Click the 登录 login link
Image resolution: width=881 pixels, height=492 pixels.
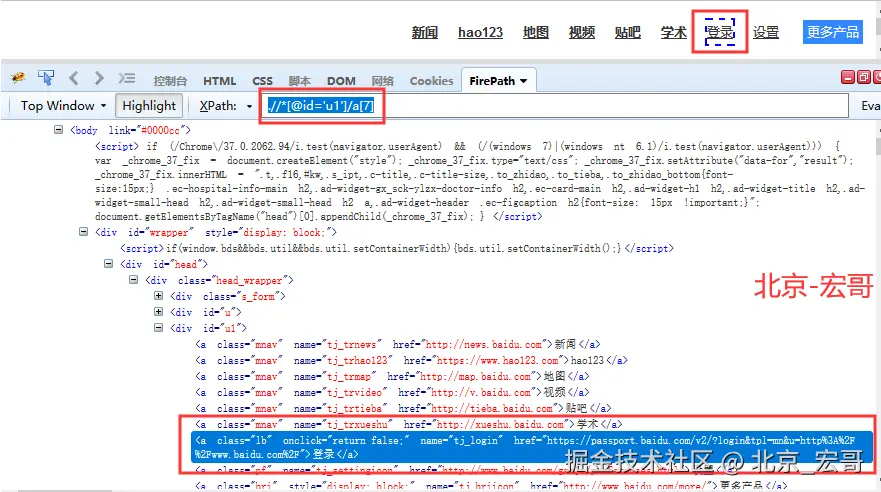[x=720, y=33]
